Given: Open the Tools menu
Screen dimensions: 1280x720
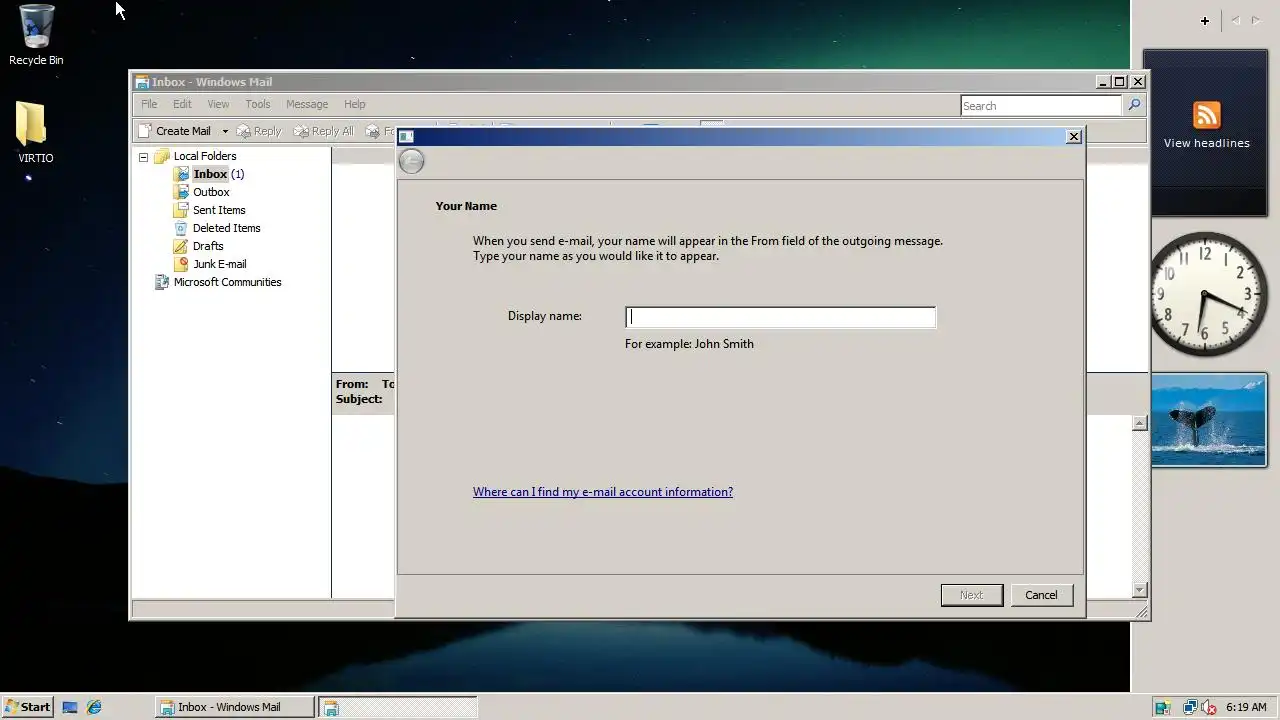Looking at the screenshot, I should (258, 104).
